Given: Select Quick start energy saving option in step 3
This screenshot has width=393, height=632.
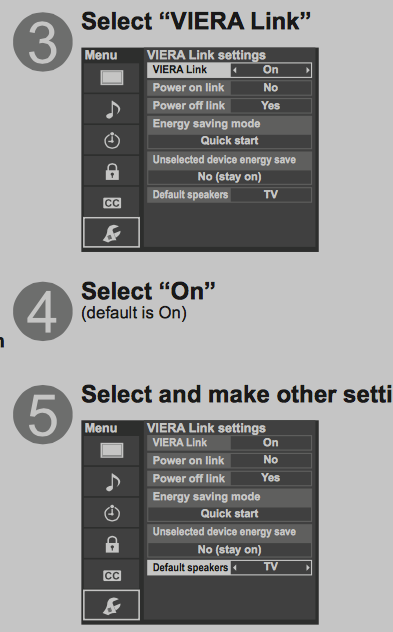Looking at the screenshot, I should point(229,141).
